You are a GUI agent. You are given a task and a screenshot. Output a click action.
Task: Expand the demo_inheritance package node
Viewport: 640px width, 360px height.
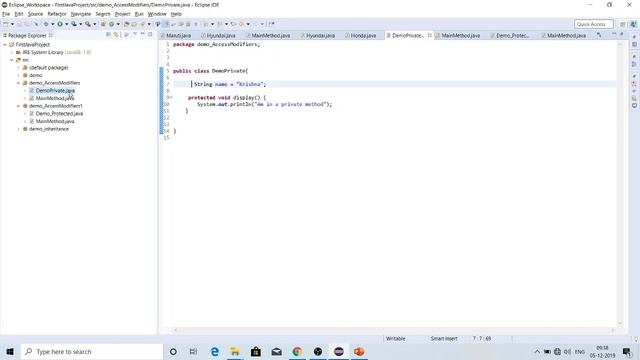(18, 129)
